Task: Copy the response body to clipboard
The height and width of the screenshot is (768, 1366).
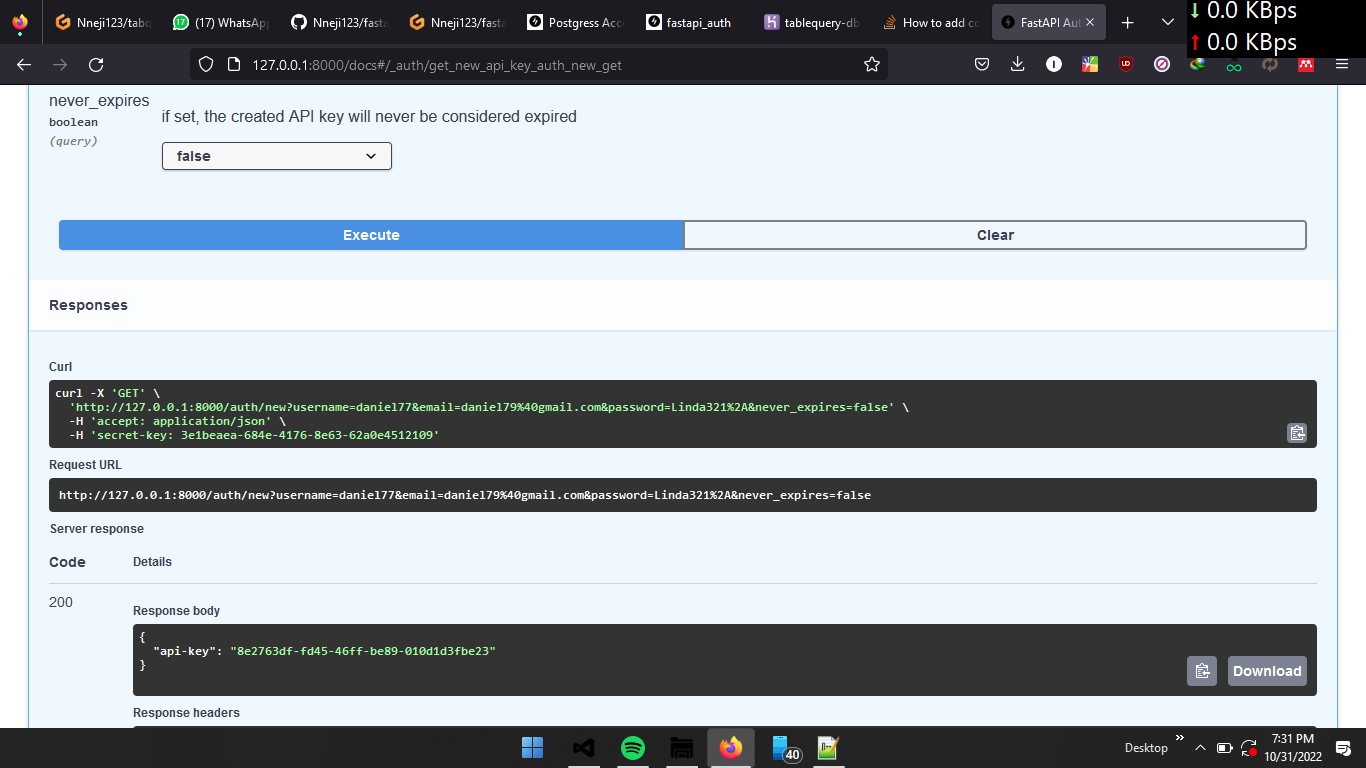Action: point(1202,671)
